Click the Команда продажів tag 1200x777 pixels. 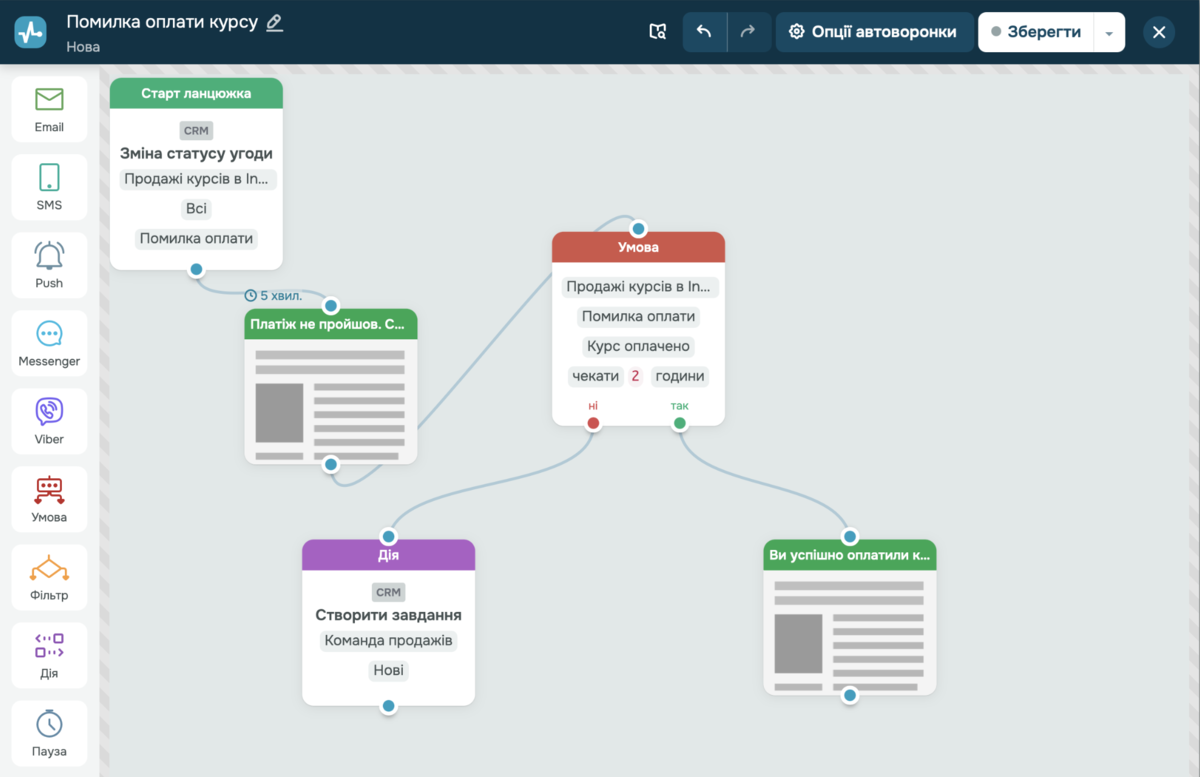(388, 641)
